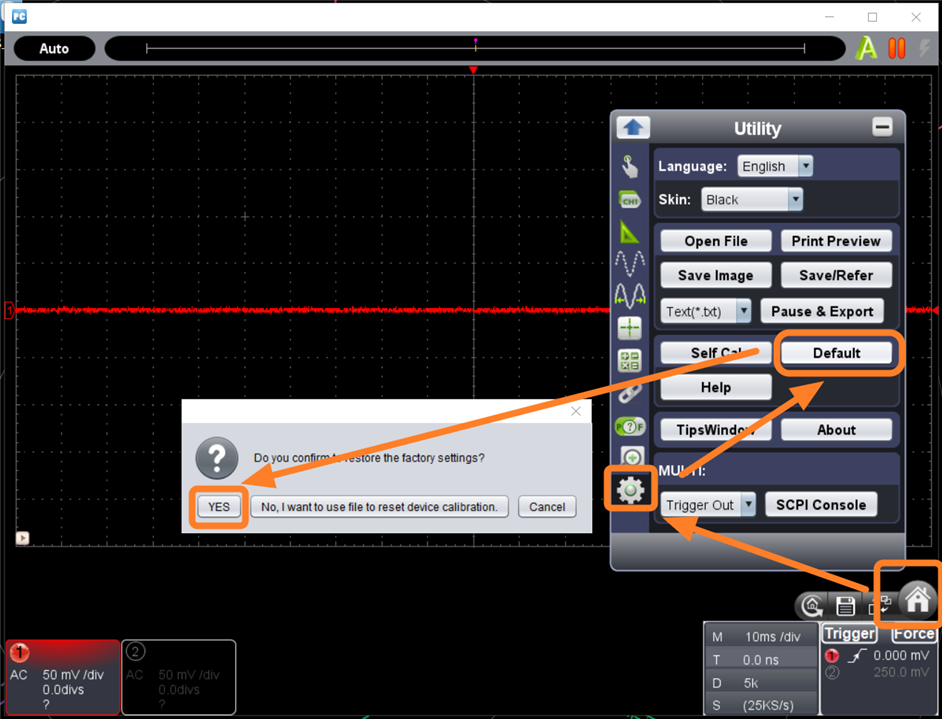Open the Skin dropdown
Viewport: 942px width, 719px height.
(752, 199)
